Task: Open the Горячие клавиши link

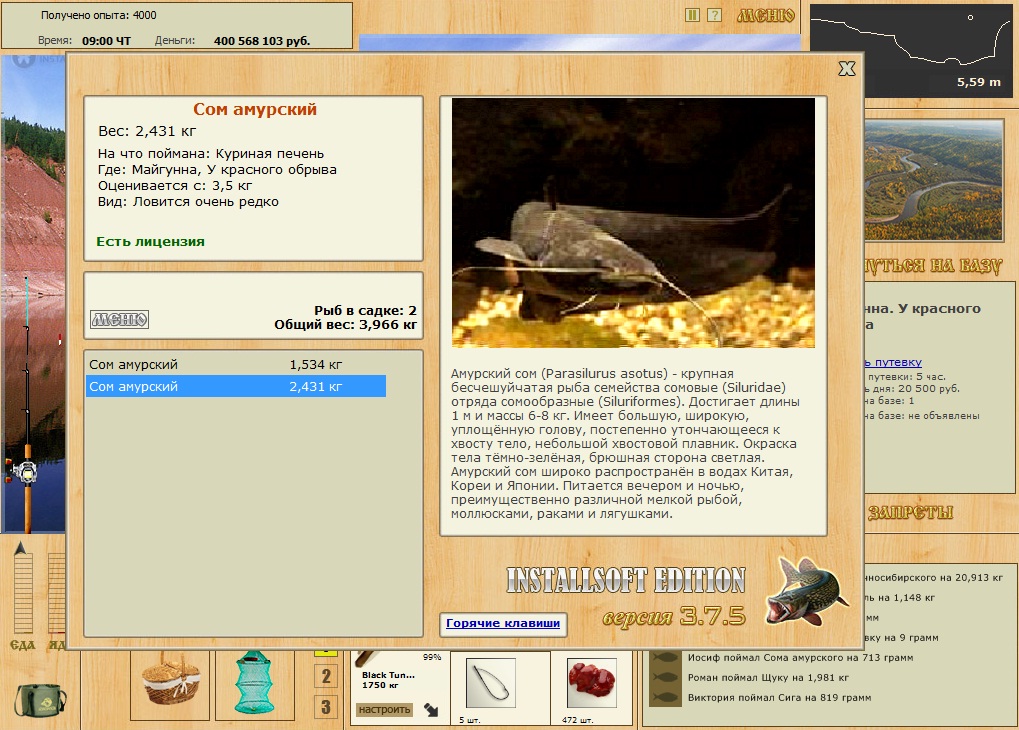Action: pyautogui.click(x=502, y=623)
